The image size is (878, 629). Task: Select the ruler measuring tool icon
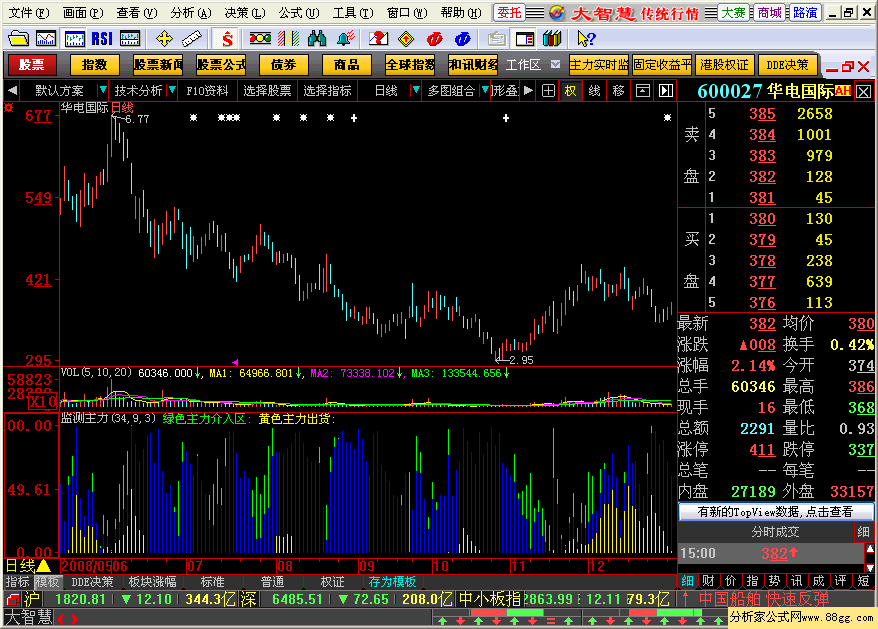[192, 39]
